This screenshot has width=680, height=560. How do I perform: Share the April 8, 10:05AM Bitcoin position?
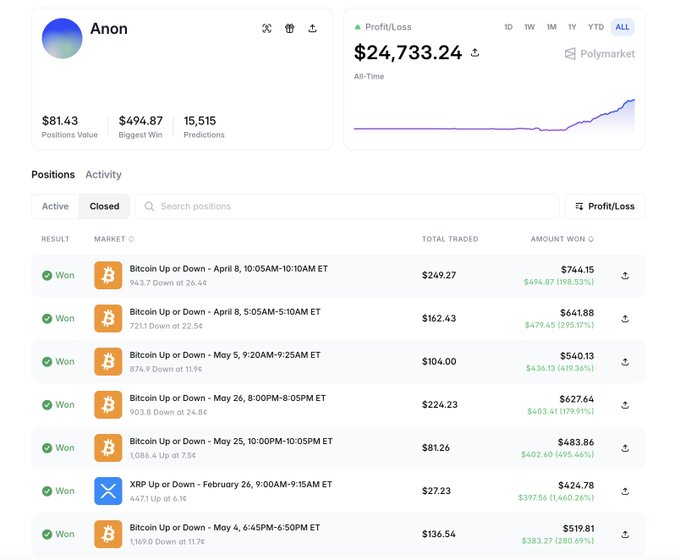coord(625,275)
